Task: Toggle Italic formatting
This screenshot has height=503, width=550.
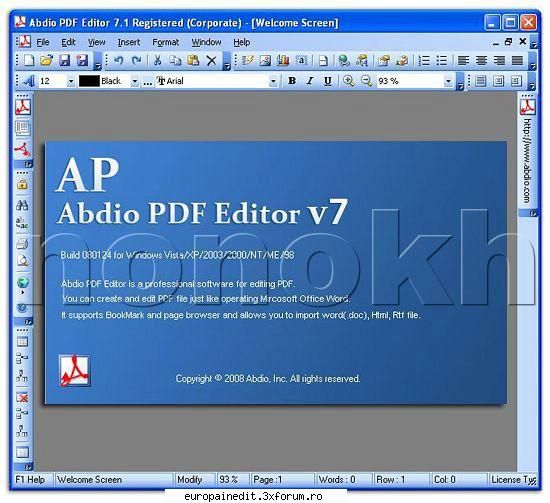Action: [x=309, y=81]
